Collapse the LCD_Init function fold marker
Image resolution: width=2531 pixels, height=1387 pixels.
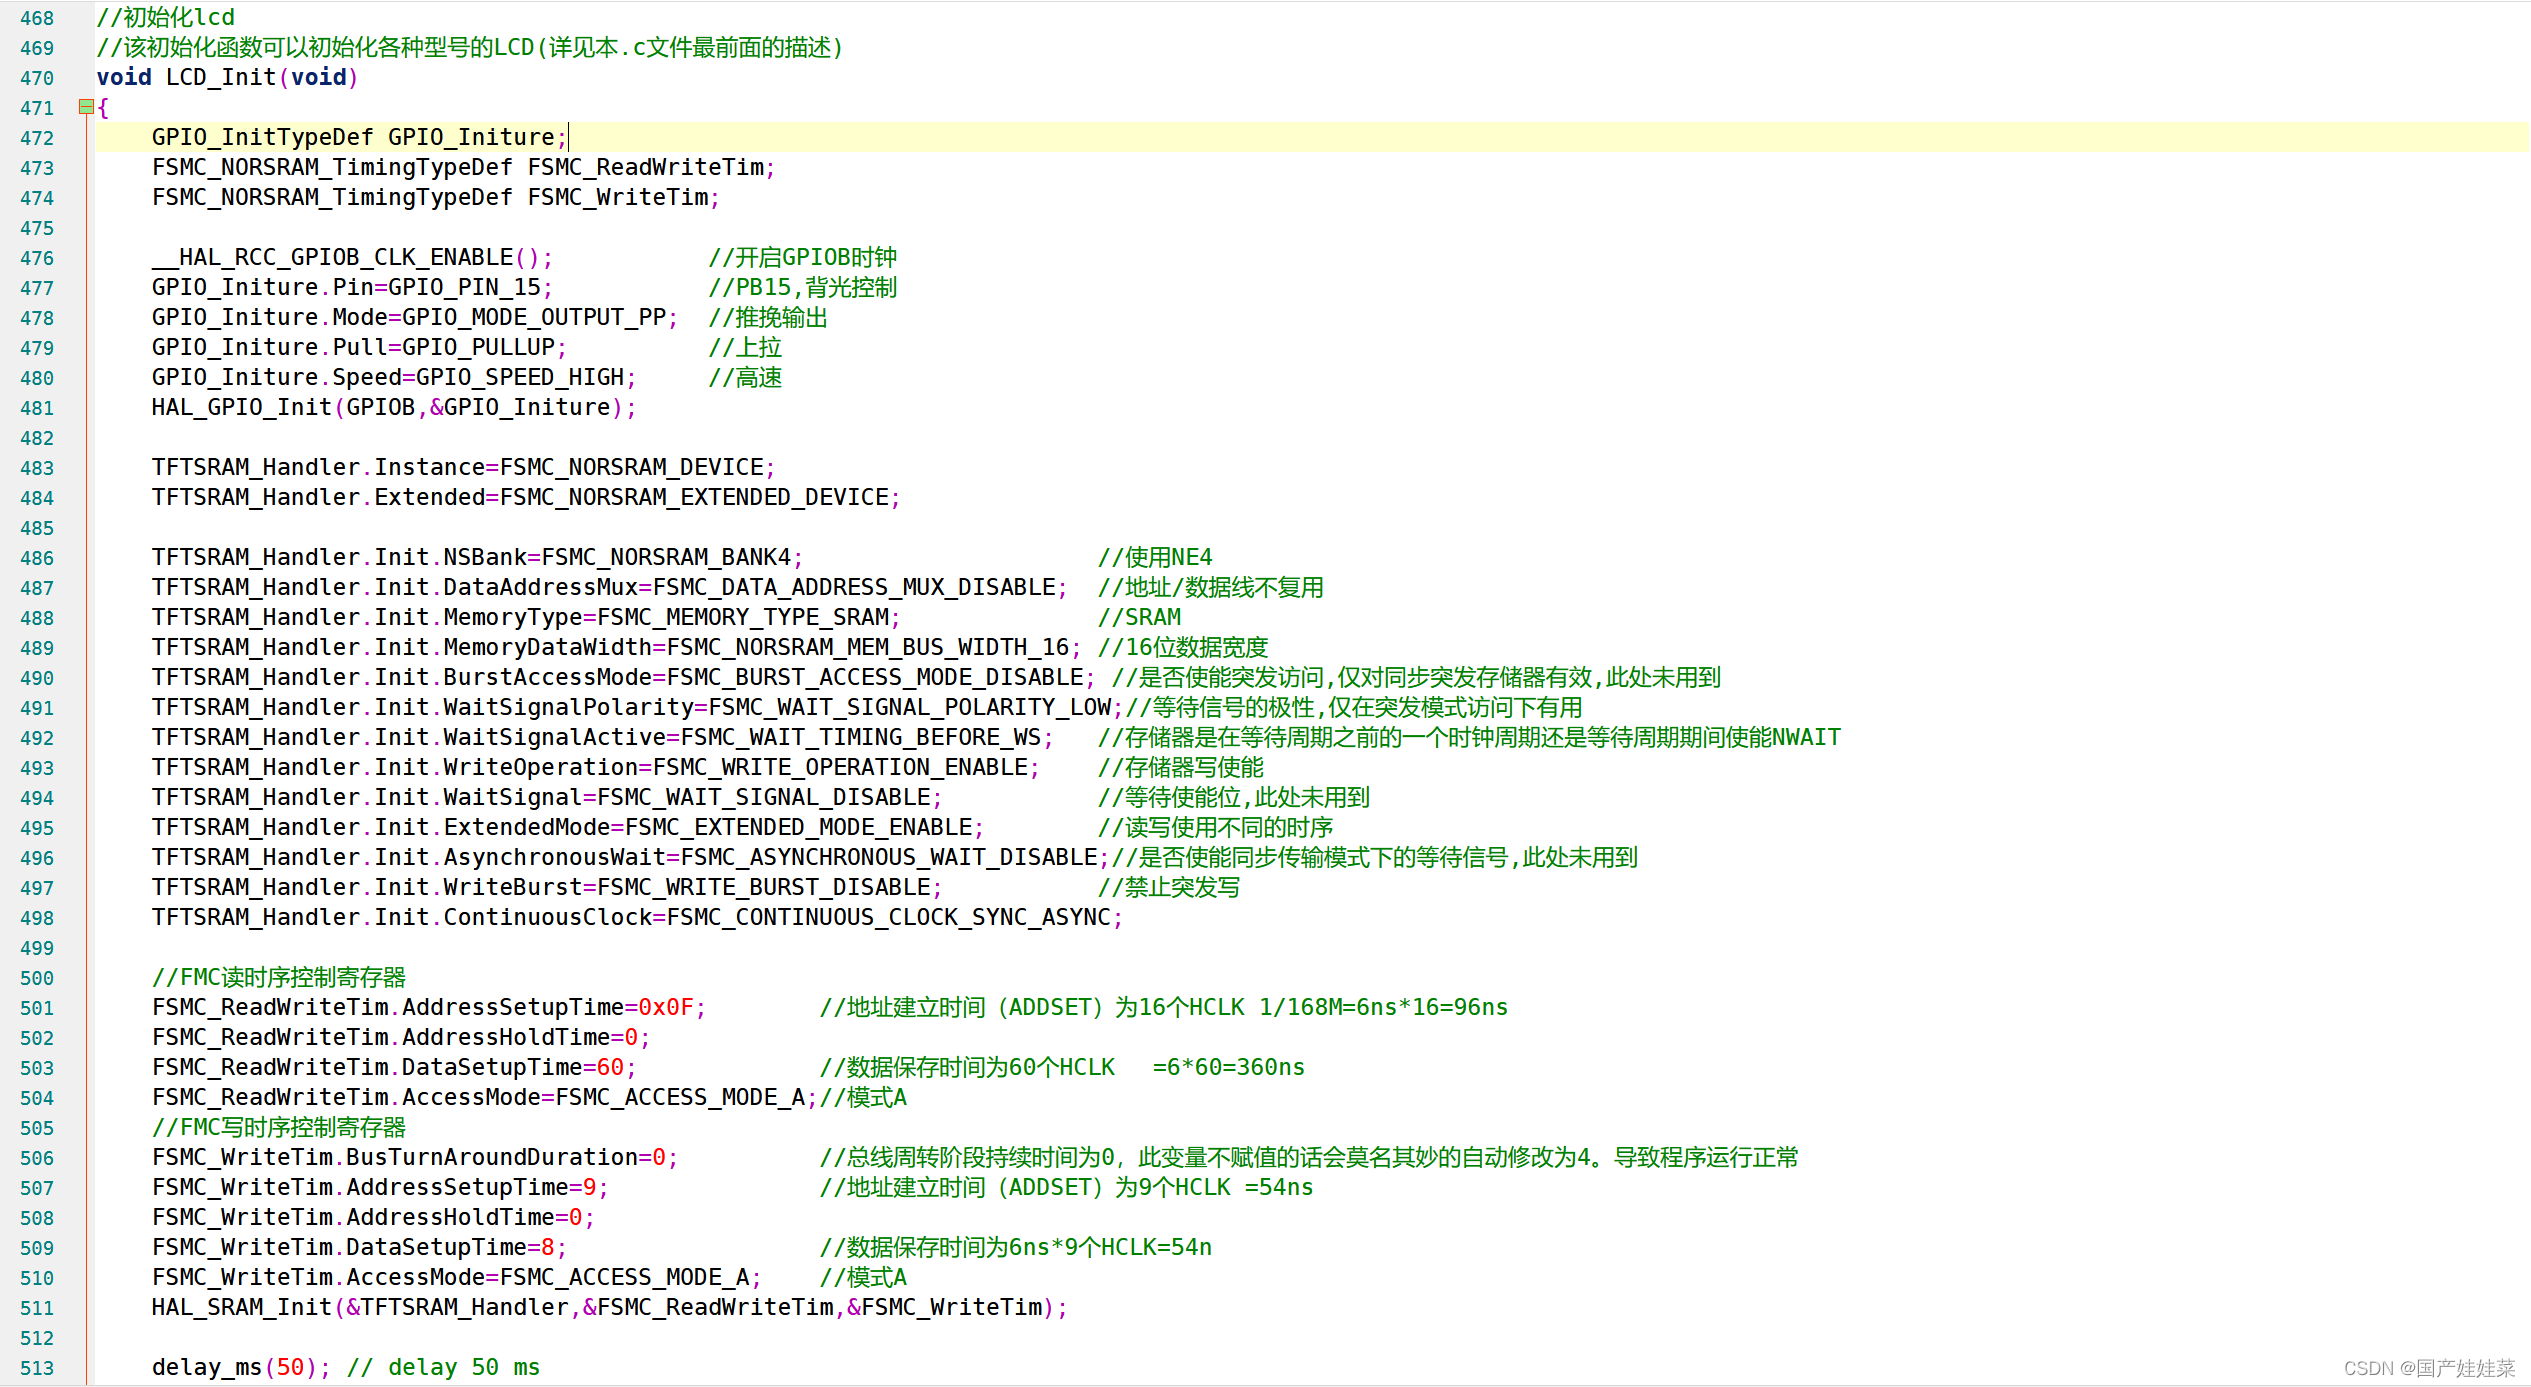click(x=86, y=107)
